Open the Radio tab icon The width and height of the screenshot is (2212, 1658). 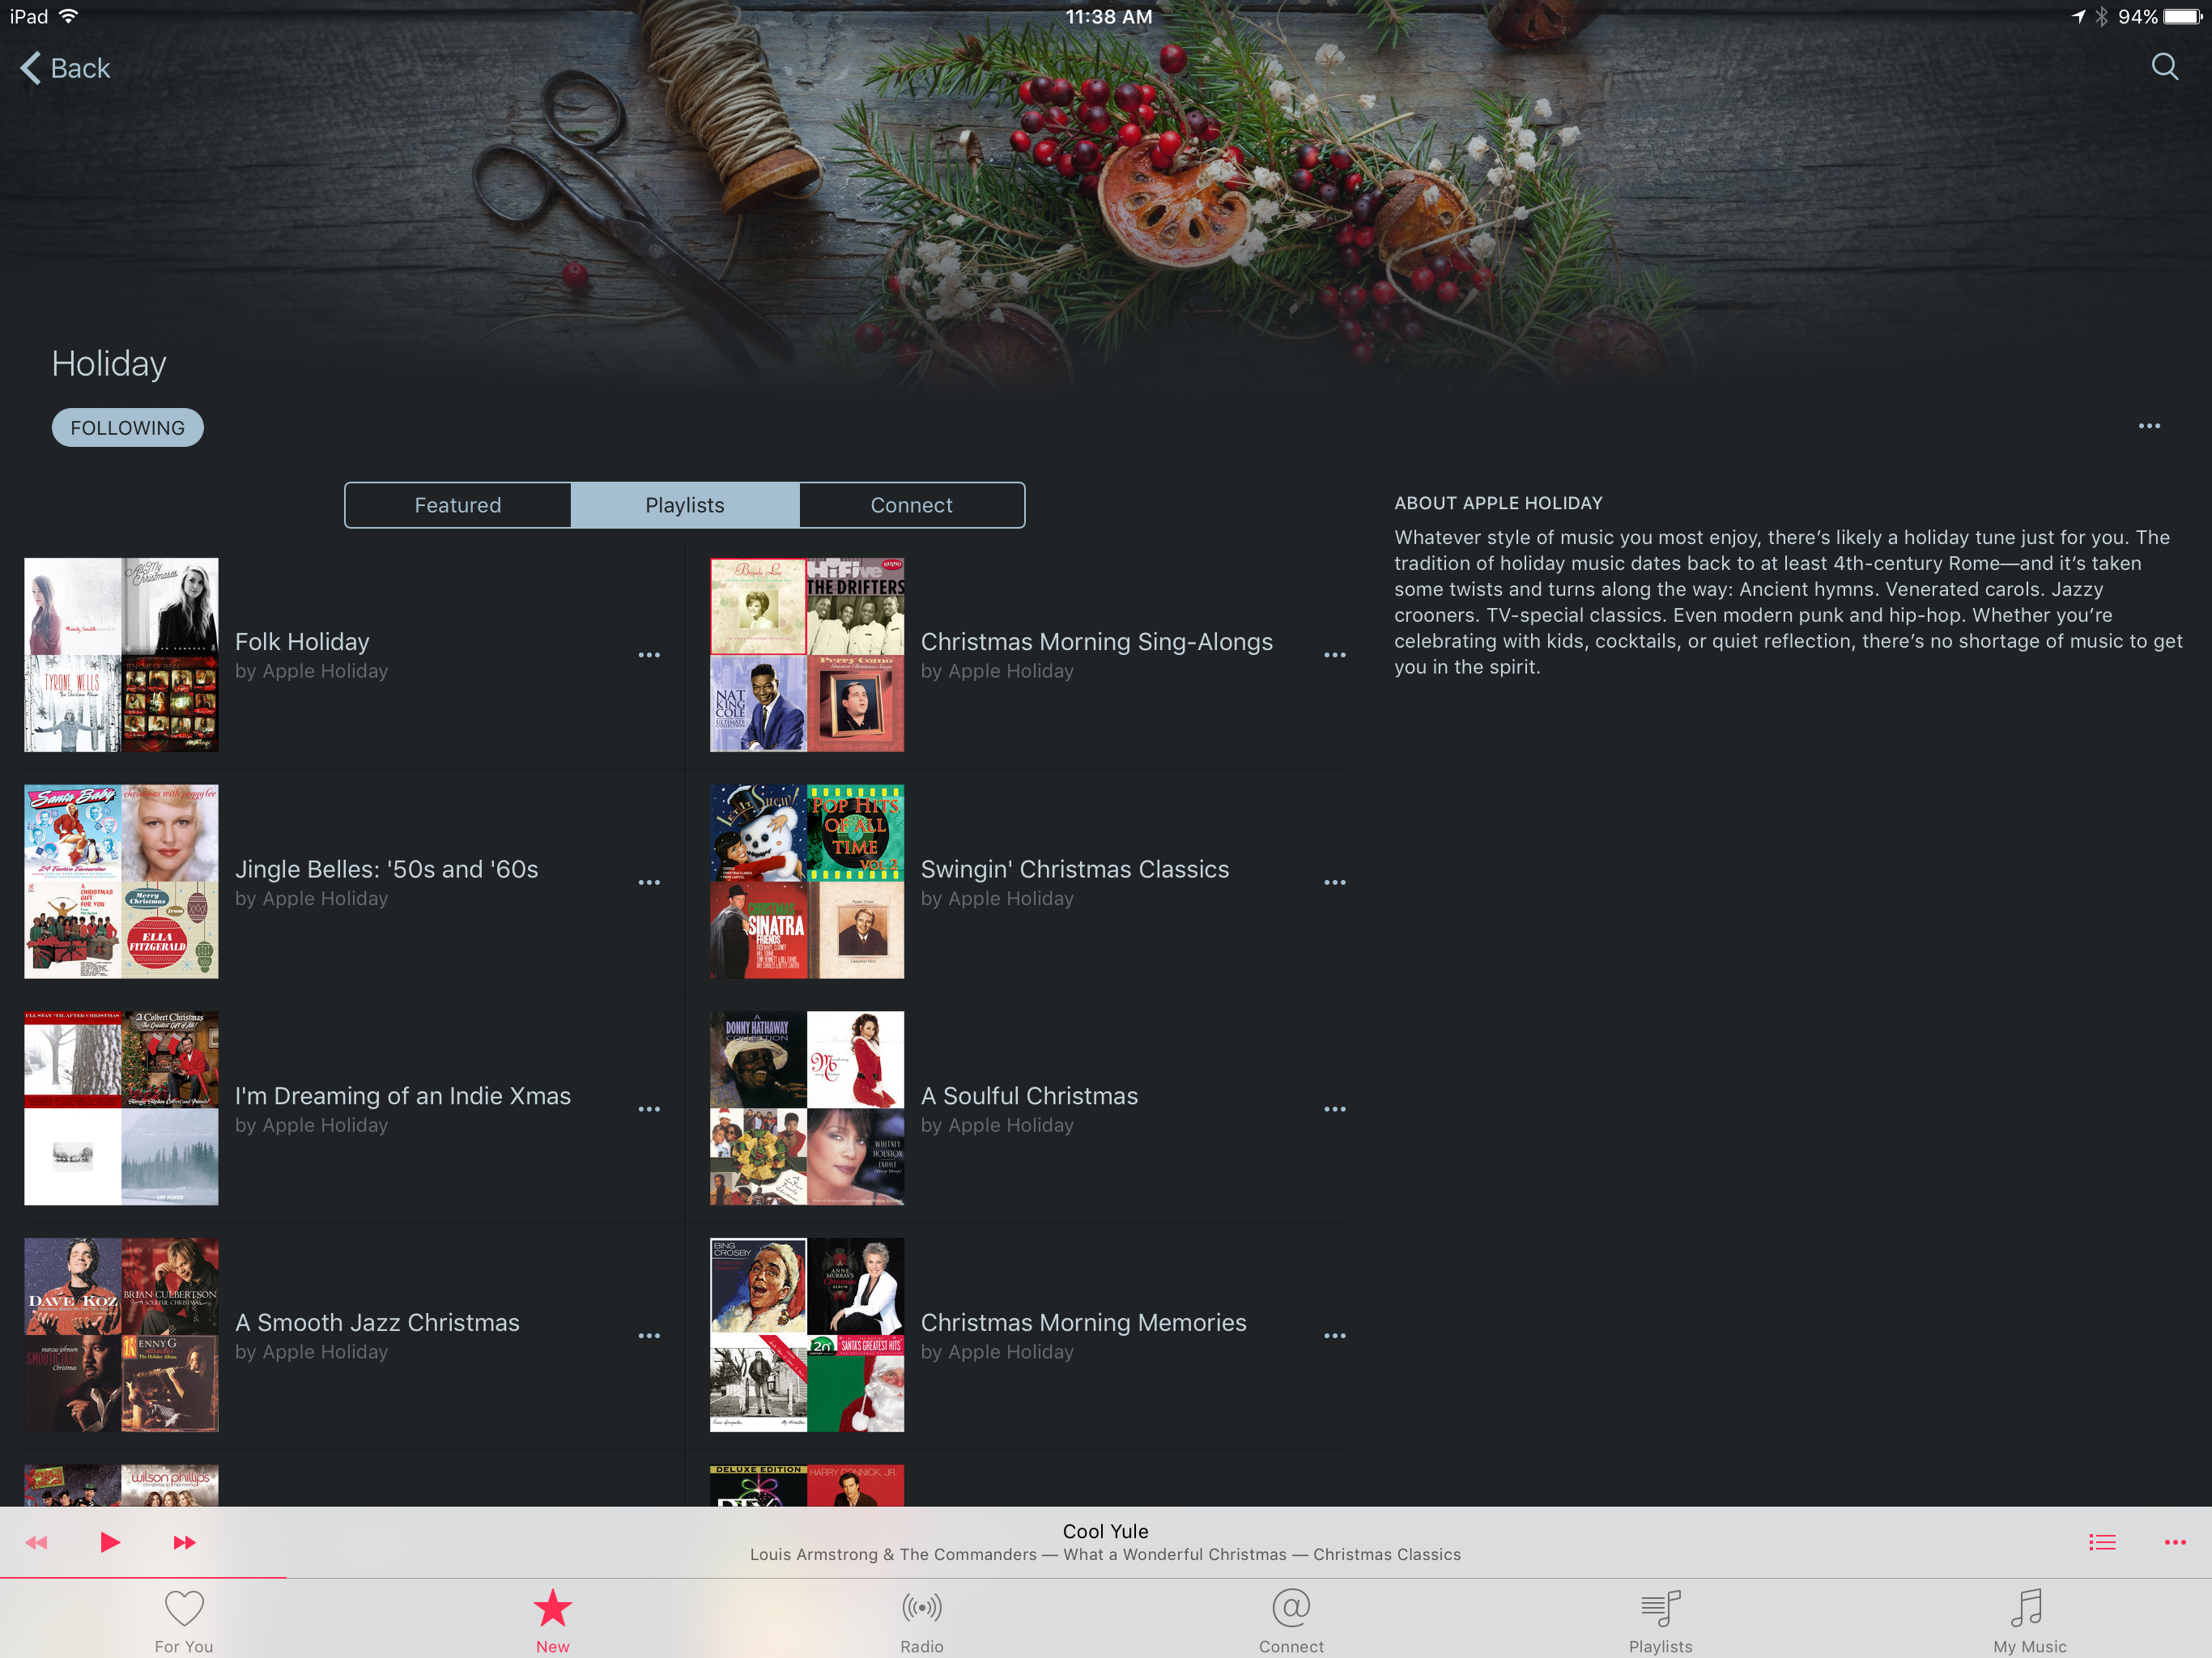[x=921, y=1619]
